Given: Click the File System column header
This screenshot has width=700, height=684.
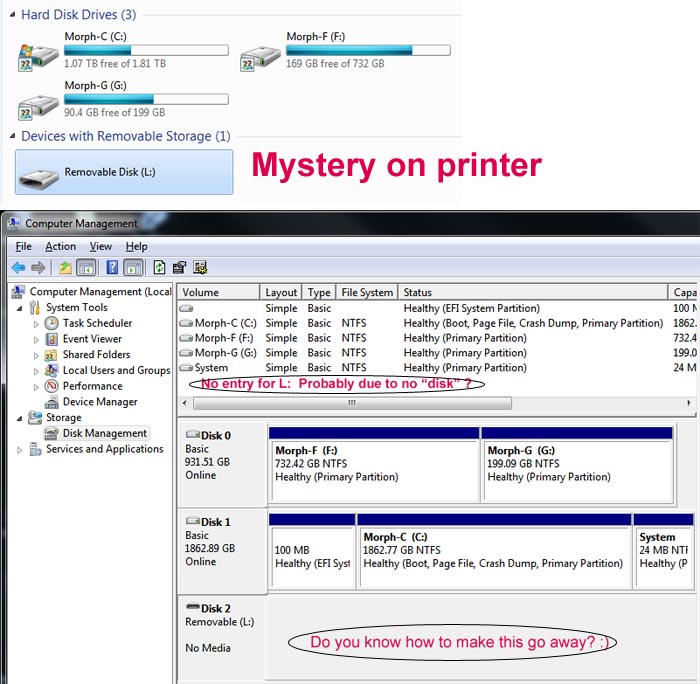Looking at the screenshot, I should [x=367, y=292].
